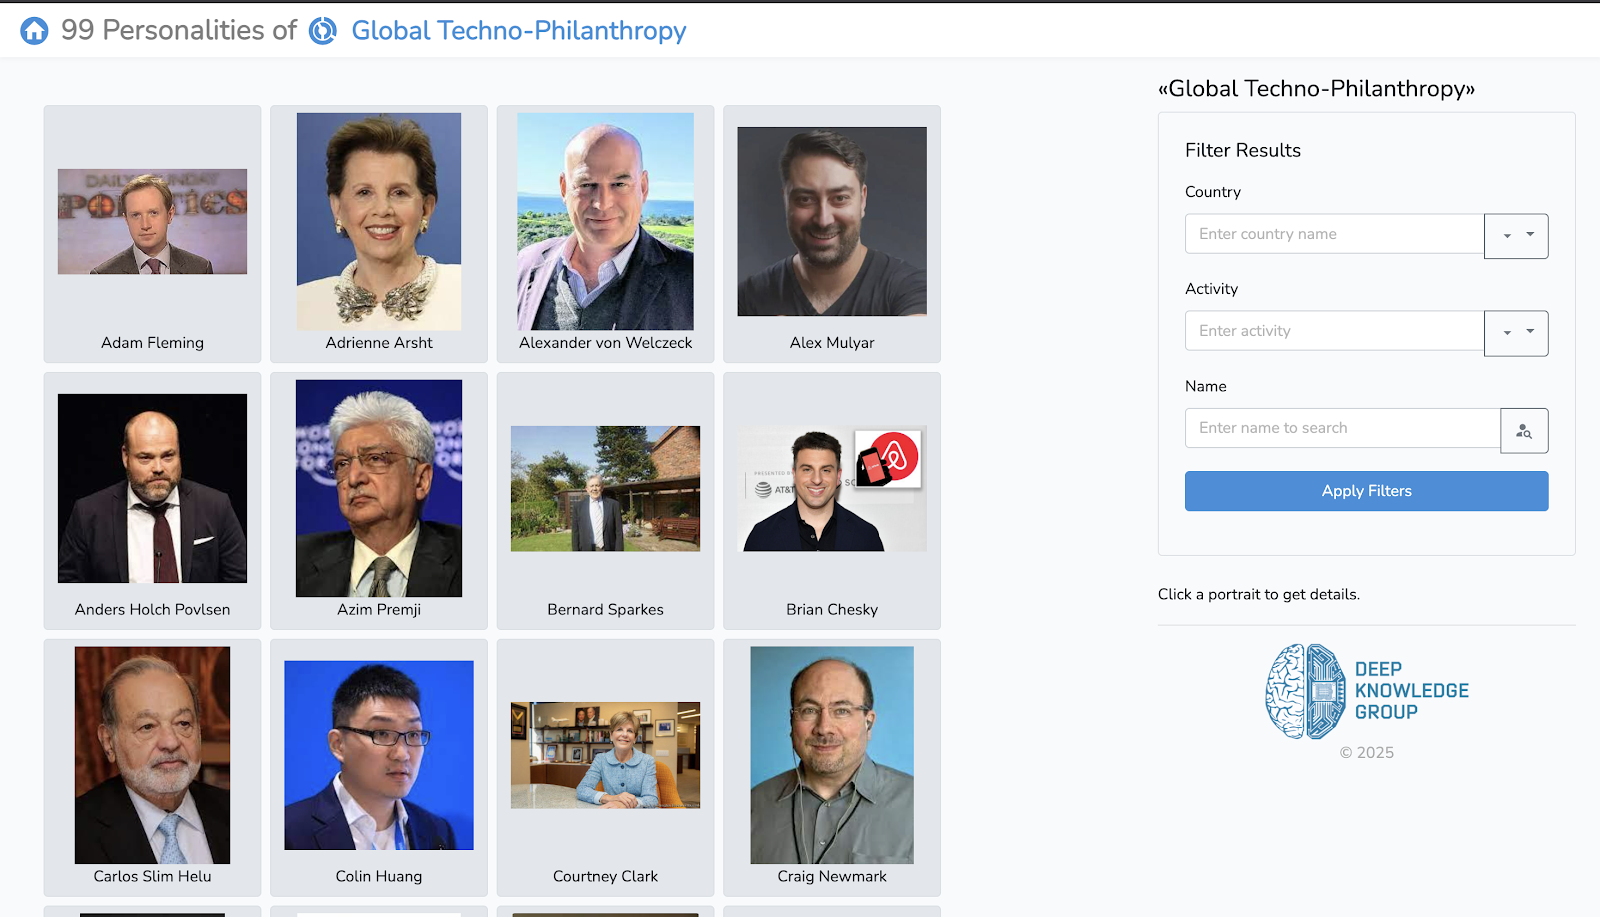Image resolution: width=1600 pixels, height=917 pixels.
Task: Click the circular logo beside Global Techno-Philanthropy
Action: point(322,31)
